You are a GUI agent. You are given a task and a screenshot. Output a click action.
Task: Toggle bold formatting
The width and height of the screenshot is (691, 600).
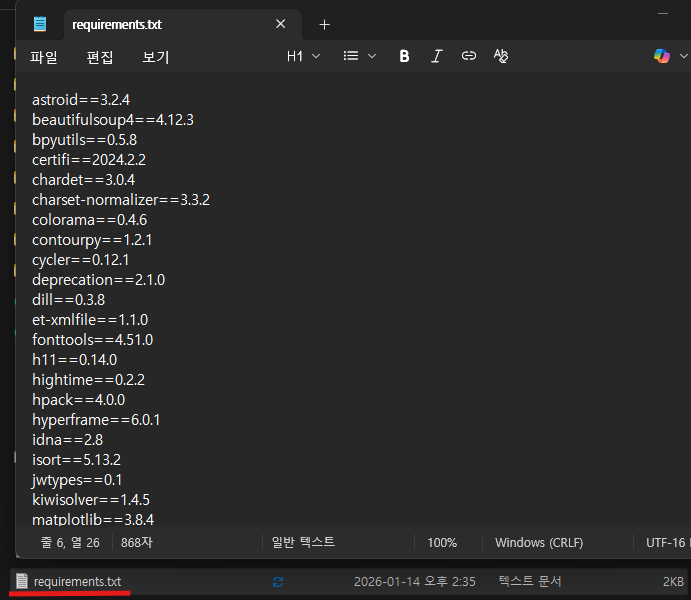(404, 56)
